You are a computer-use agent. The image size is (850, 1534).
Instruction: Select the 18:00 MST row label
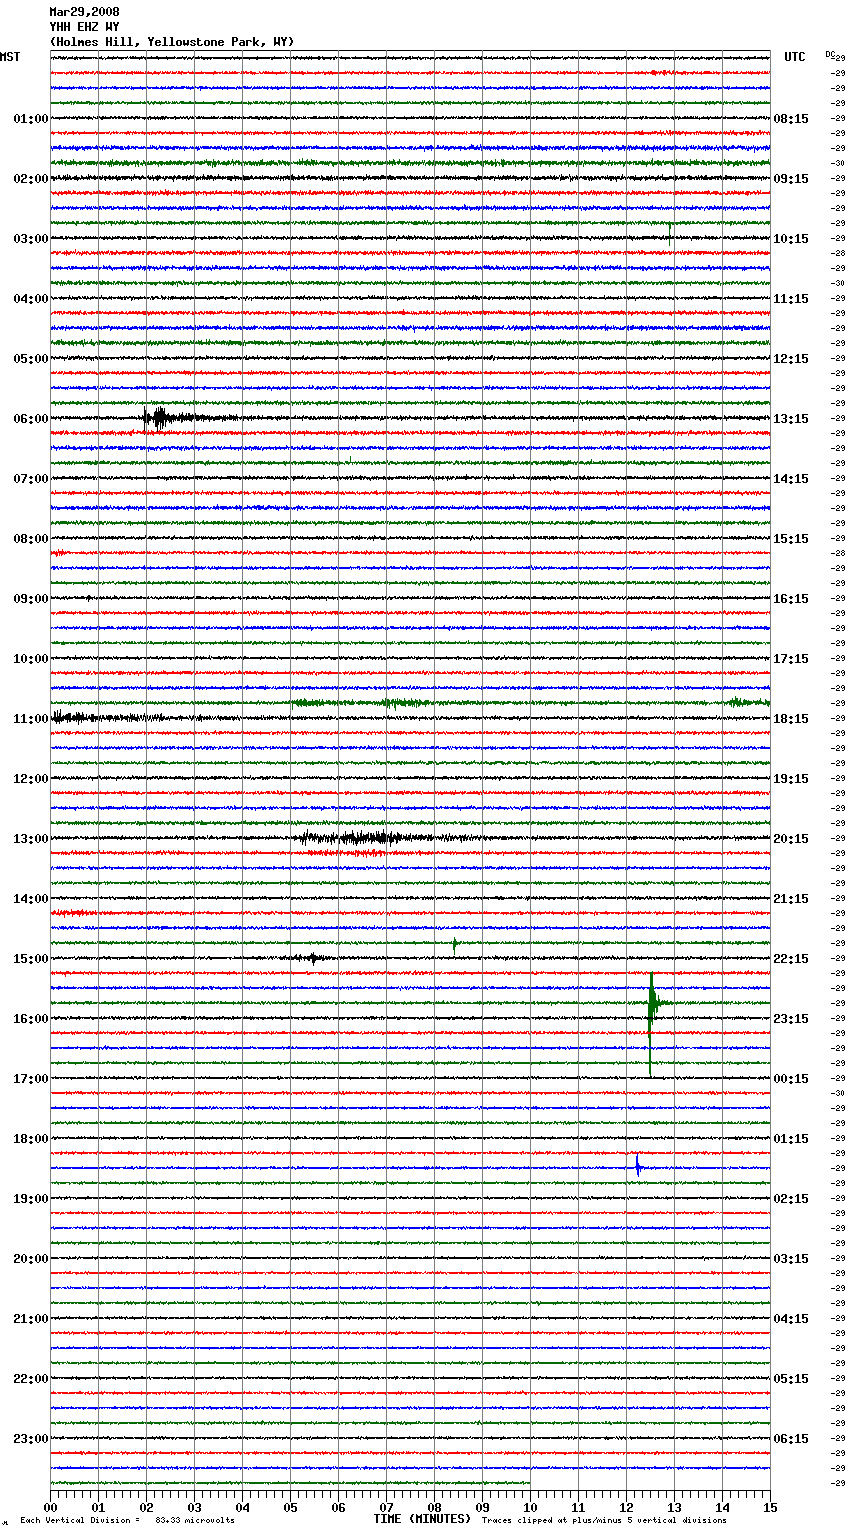(x=30, y=1139)
